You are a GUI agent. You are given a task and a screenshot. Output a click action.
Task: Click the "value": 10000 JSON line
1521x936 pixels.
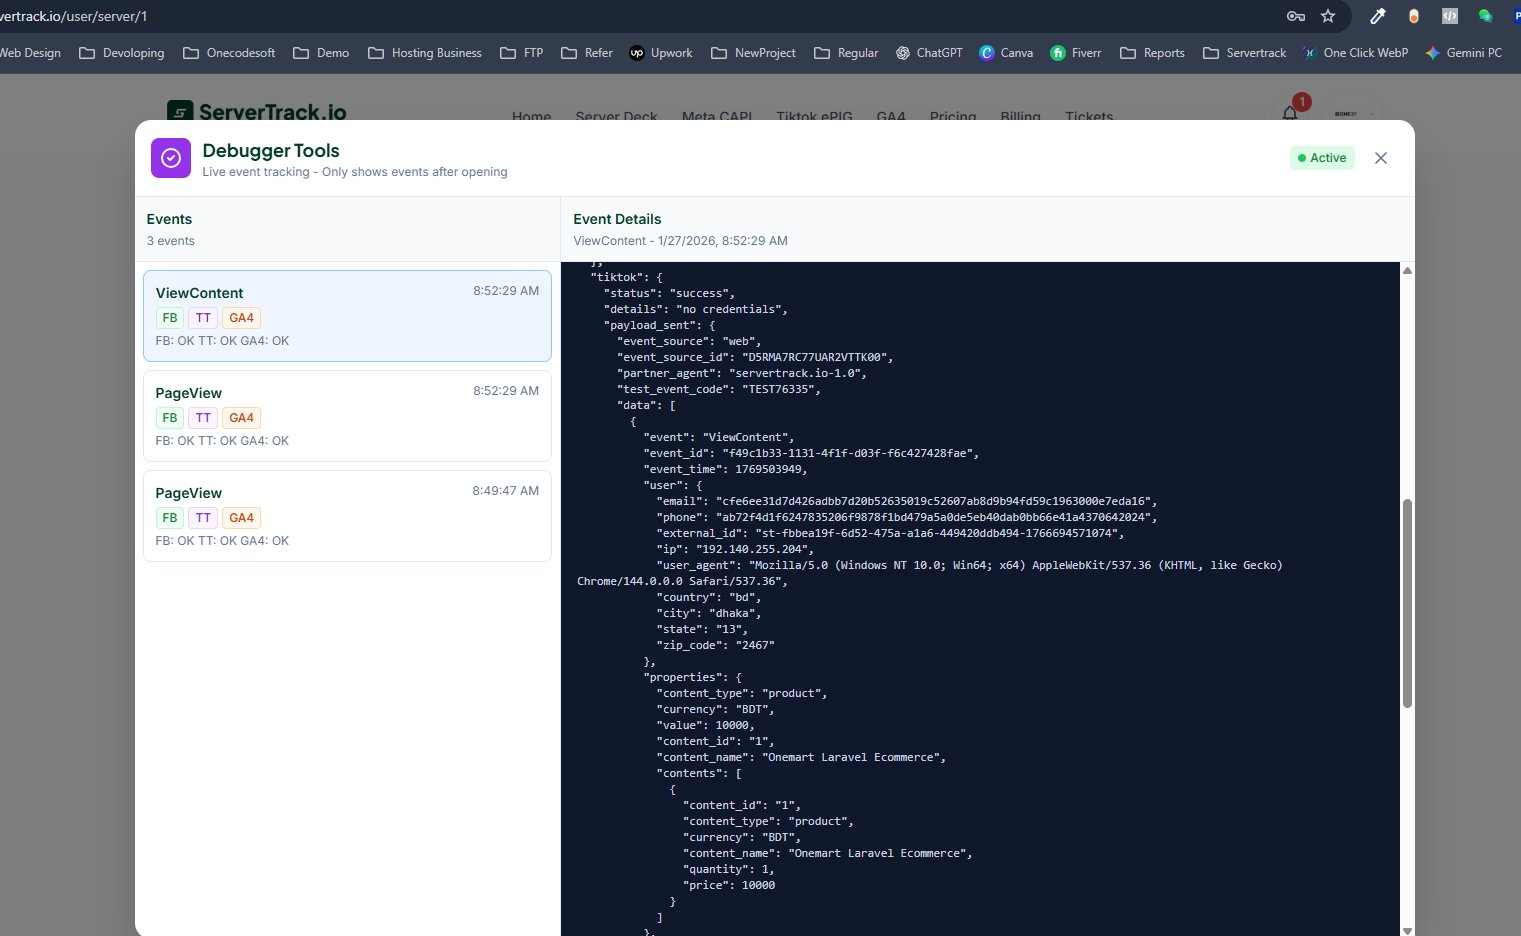pos(706,725)
